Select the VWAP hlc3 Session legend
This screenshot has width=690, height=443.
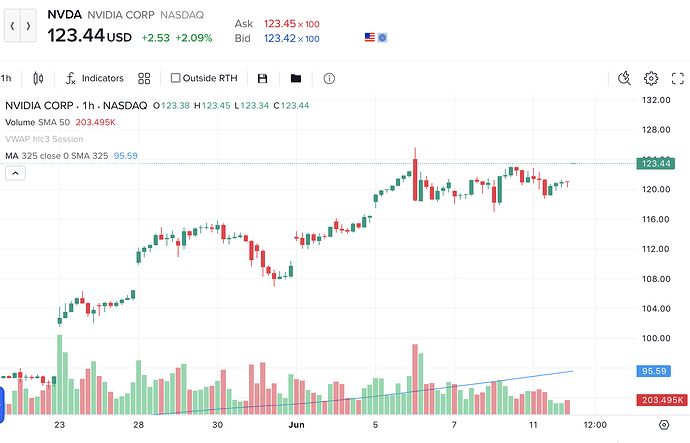(44, 139)
